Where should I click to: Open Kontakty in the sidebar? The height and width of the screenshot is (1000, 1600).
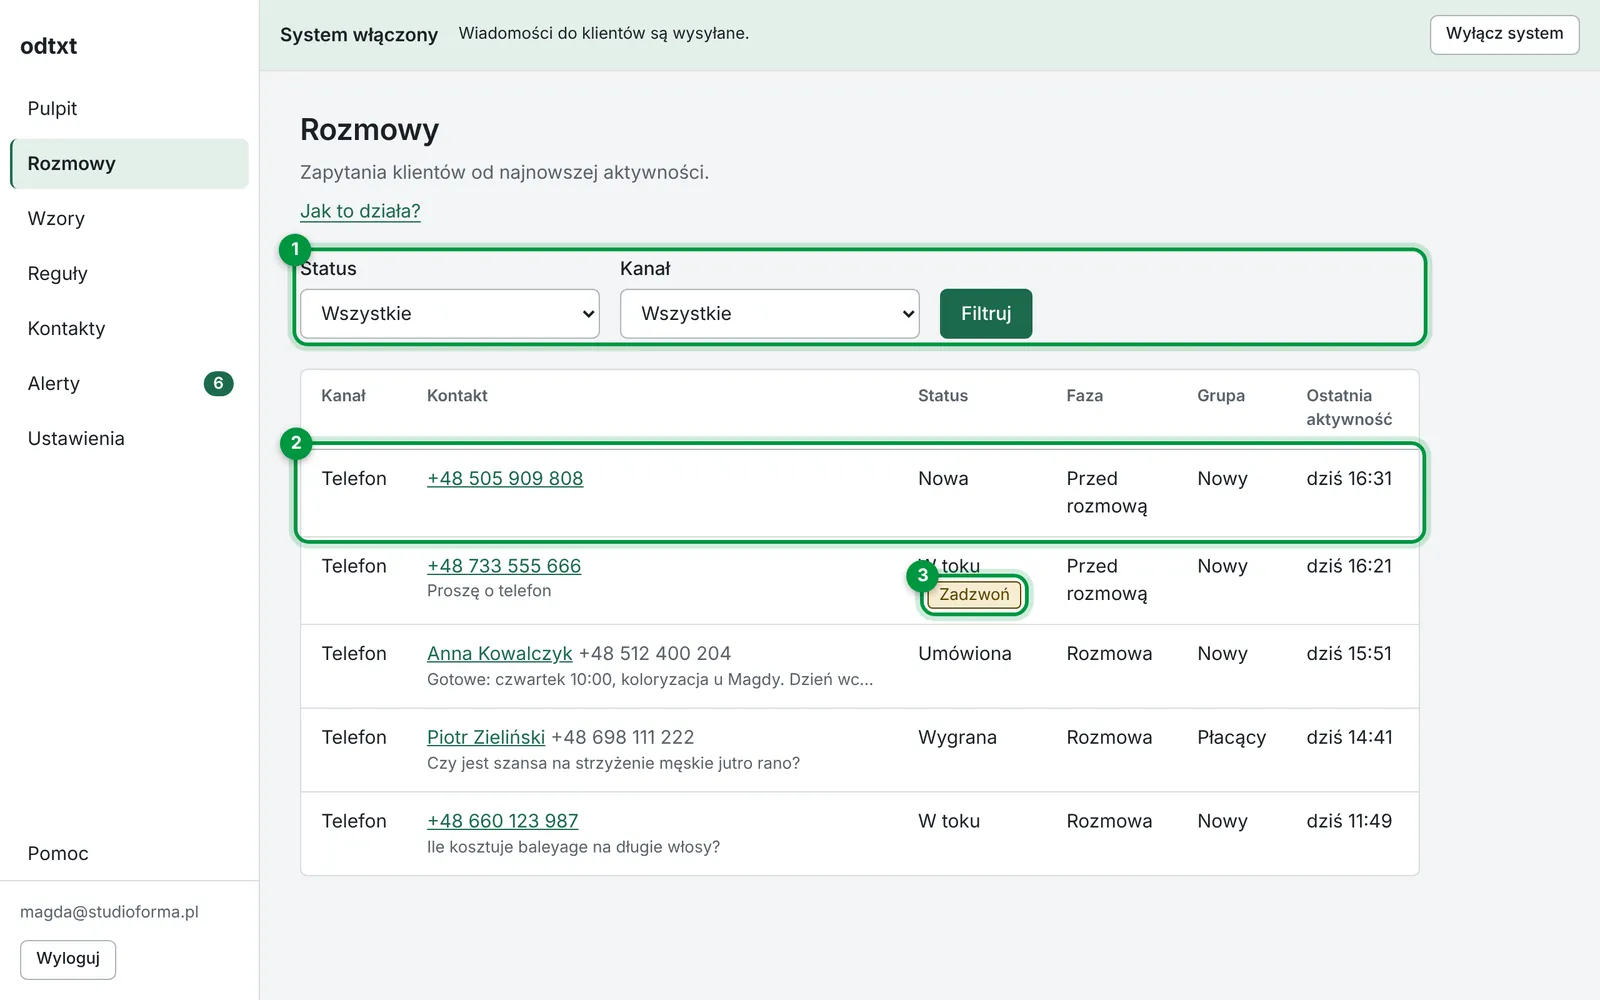click(129, 328)
